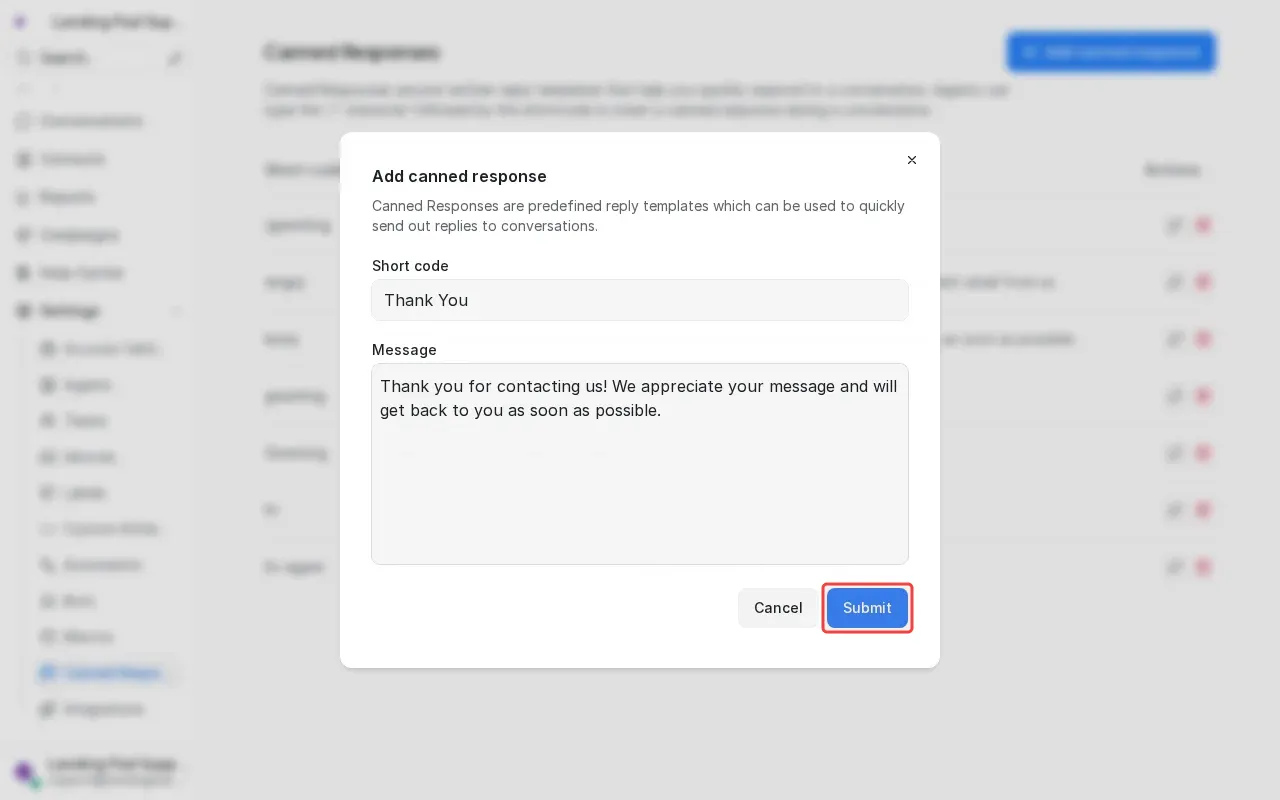
Task: Open the Canned Responses settings entry
Action: (x=110, y=673)
